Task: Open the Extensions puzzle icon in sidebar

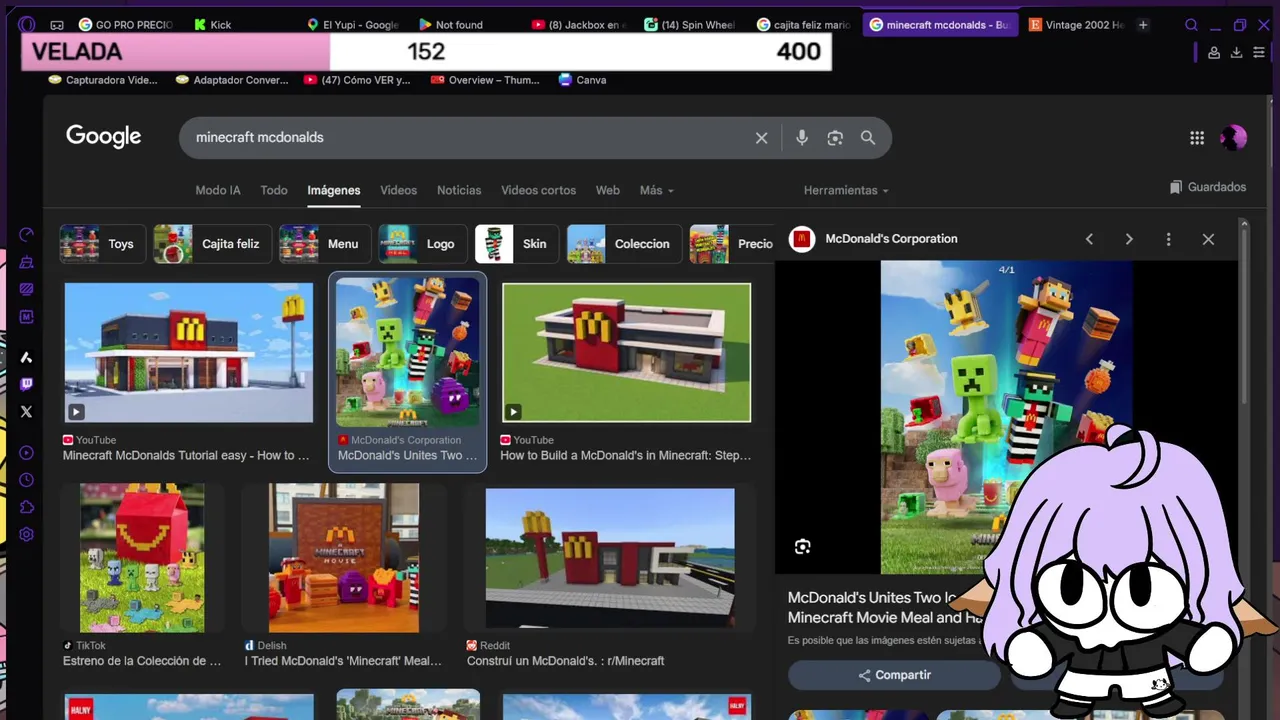Action: point(27,507)
